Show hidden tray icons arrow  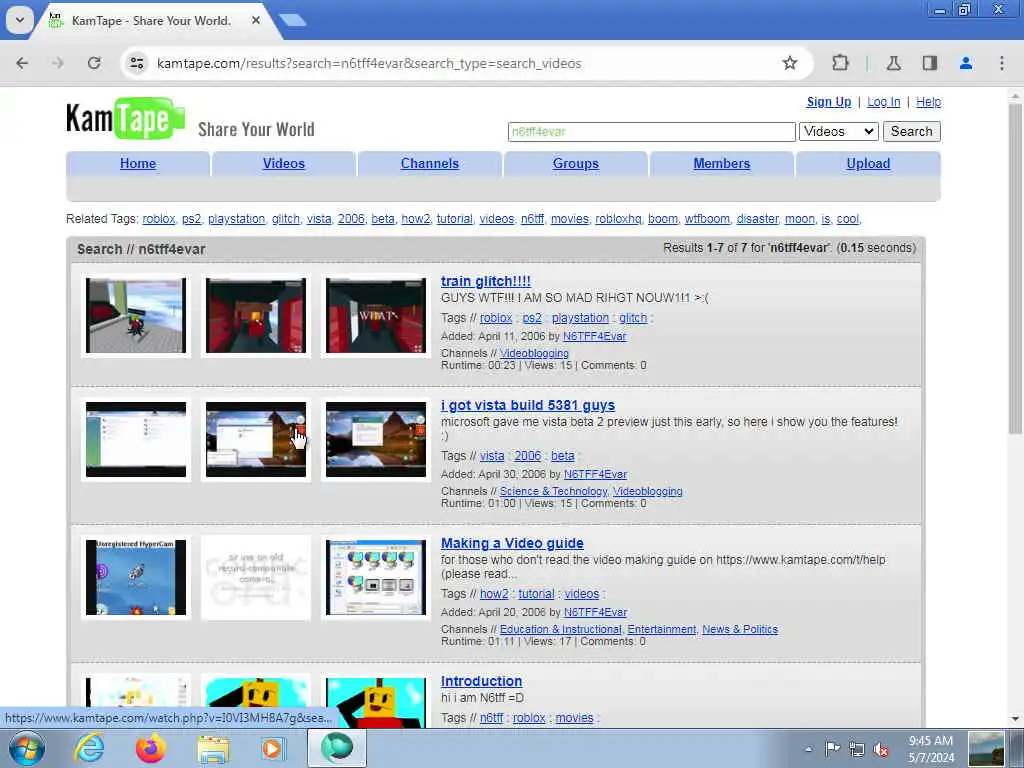click(808, 749)
